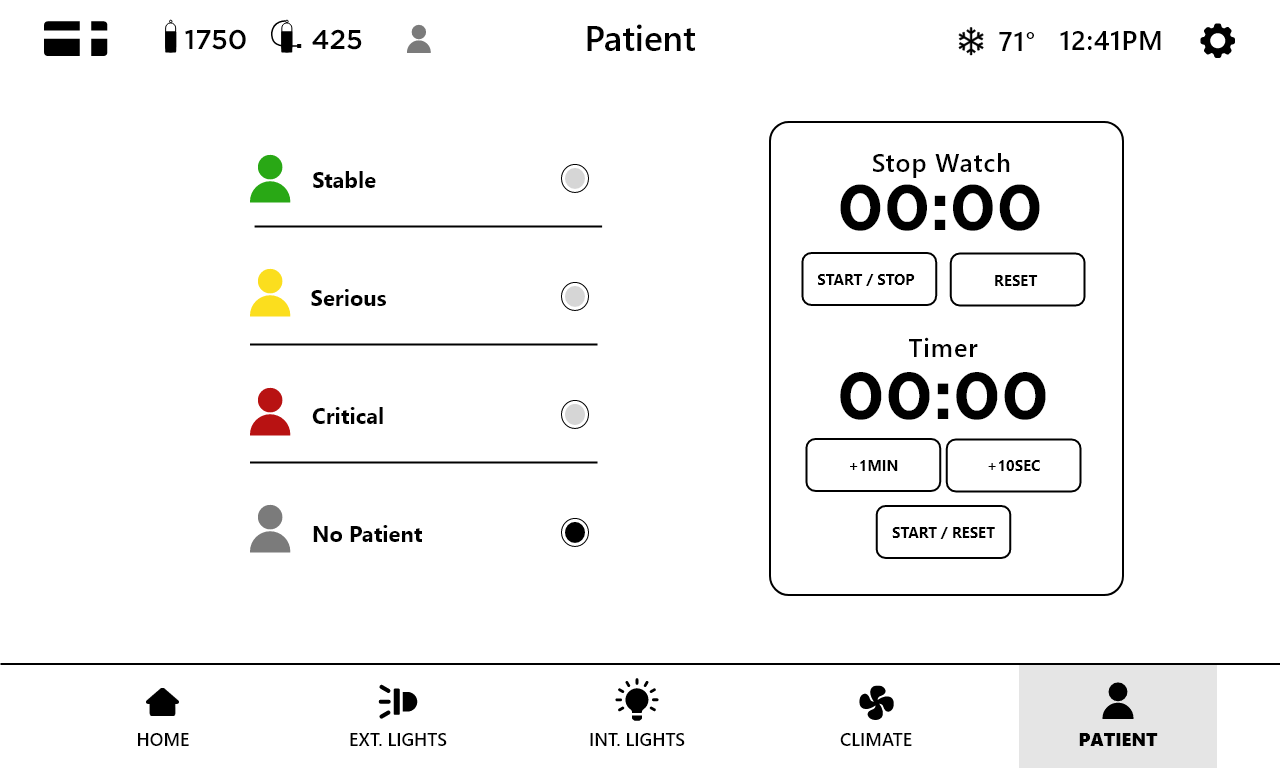Viewport: 1280px width, 768px height.
Task: Switch to the Ext. Lights tab
Action: pyautogui.click(x=398, y=717)
